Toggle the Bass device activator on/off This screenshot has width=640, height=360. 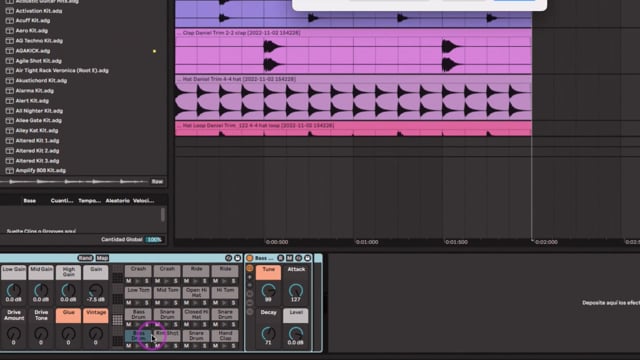click(x=250, y=258)
